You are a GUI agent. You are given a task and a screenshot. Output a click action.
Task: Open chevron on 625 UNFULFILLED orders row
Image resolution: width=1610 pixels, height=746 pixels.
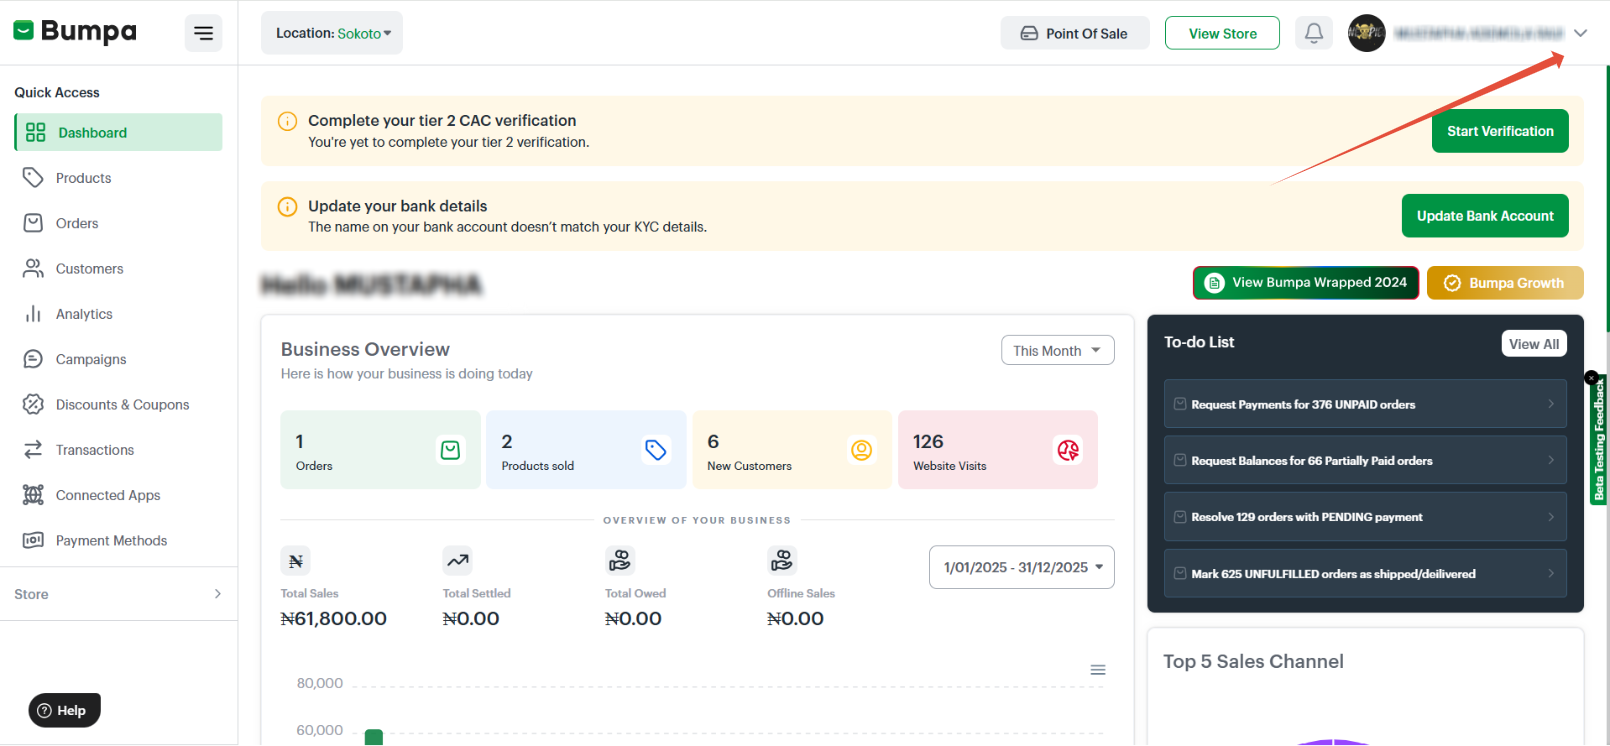coord(1551,573)
